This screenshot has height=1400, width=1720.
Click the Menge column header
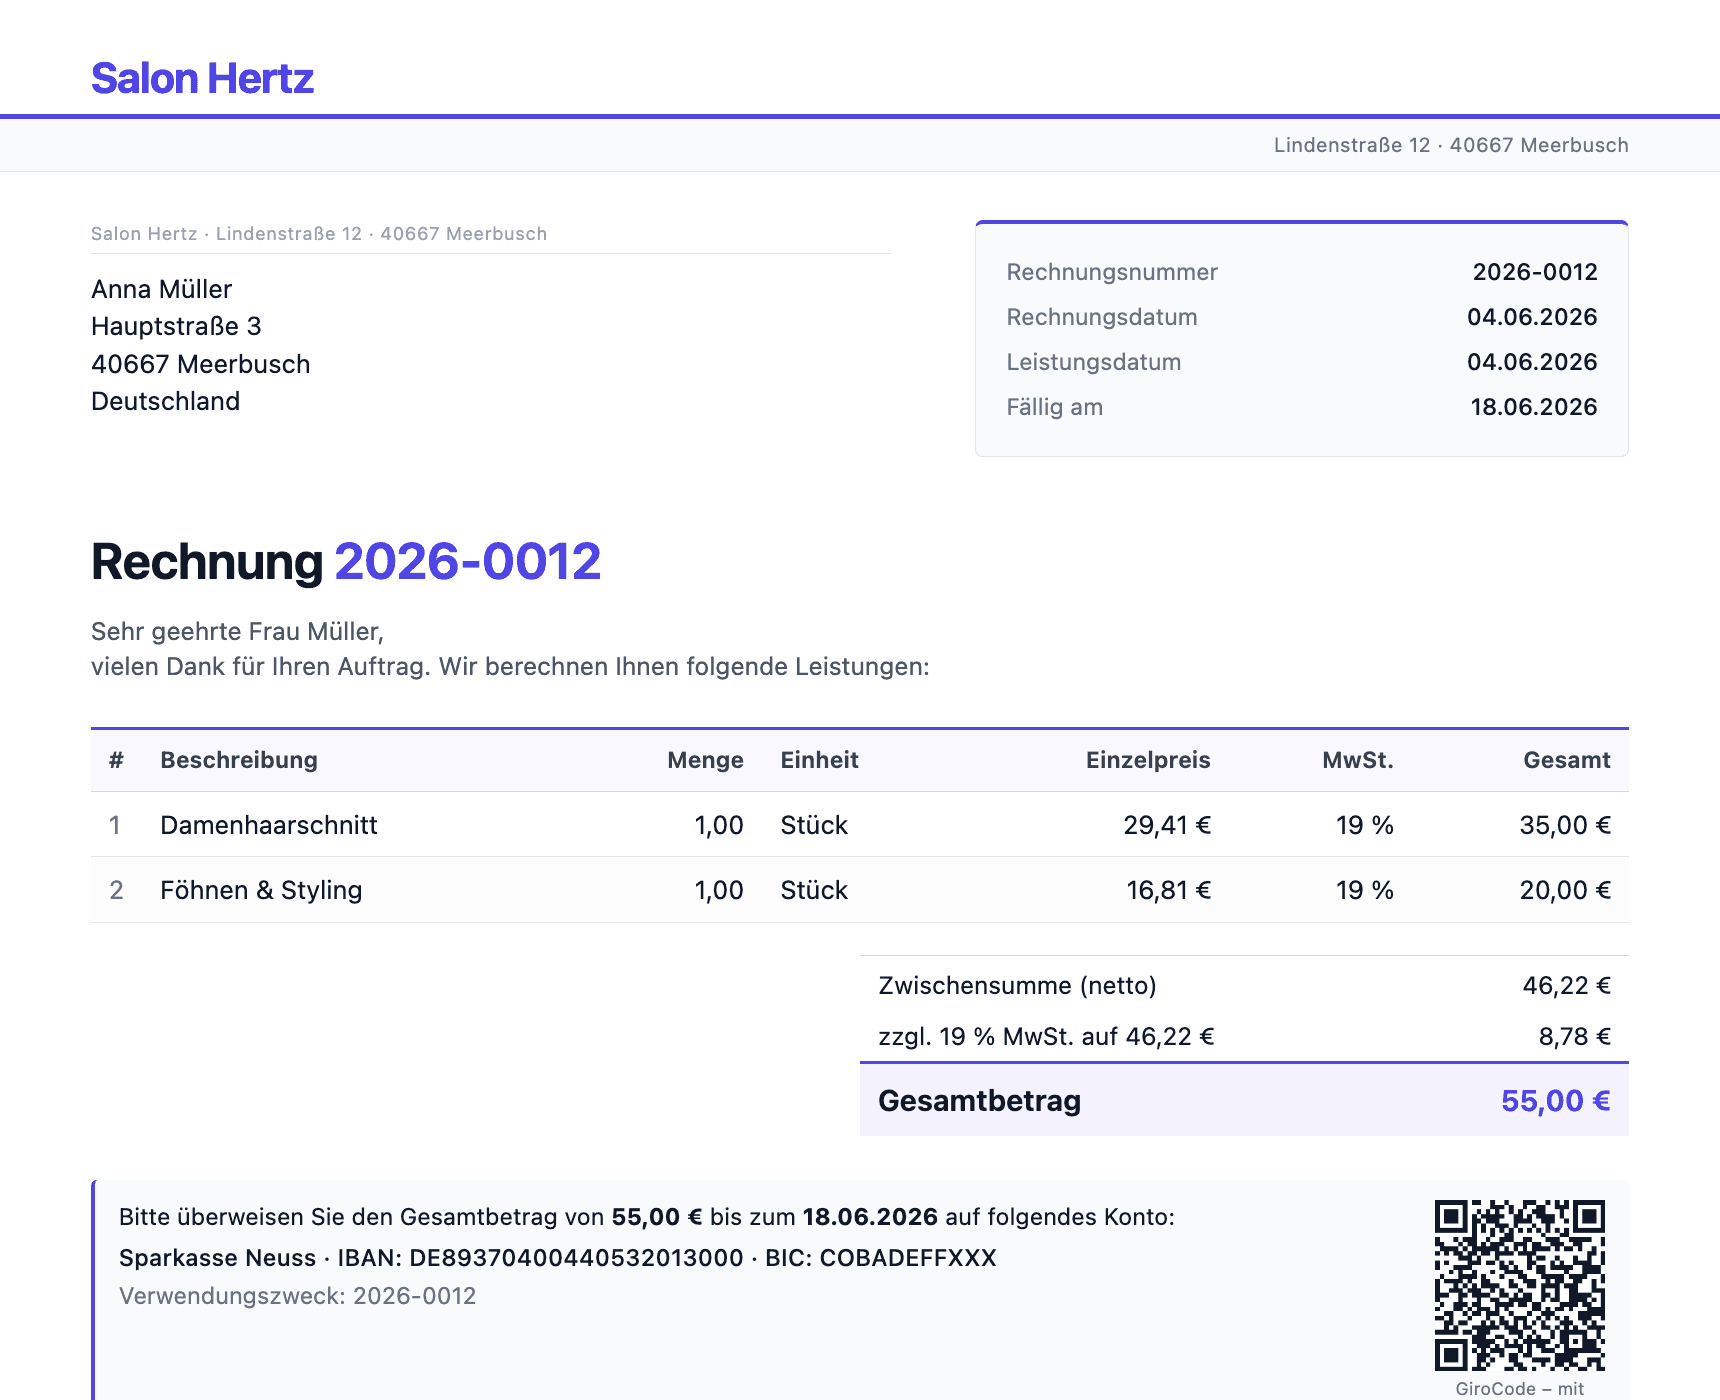705,760
